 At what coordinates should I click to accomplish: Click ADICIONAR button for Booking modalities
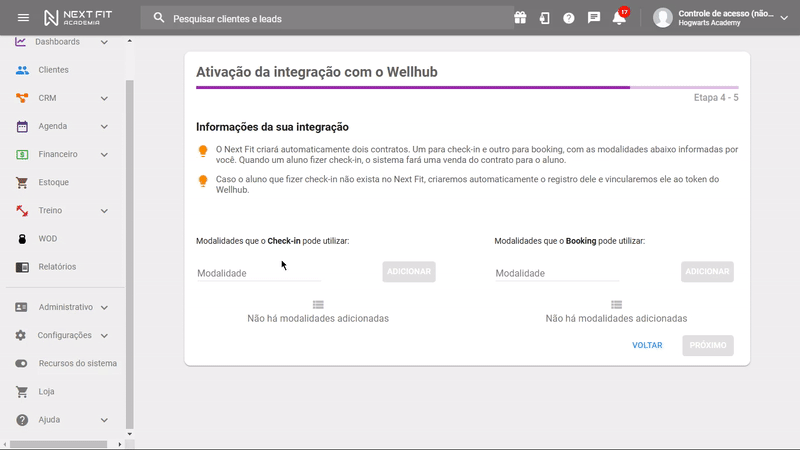pos(707,271)
